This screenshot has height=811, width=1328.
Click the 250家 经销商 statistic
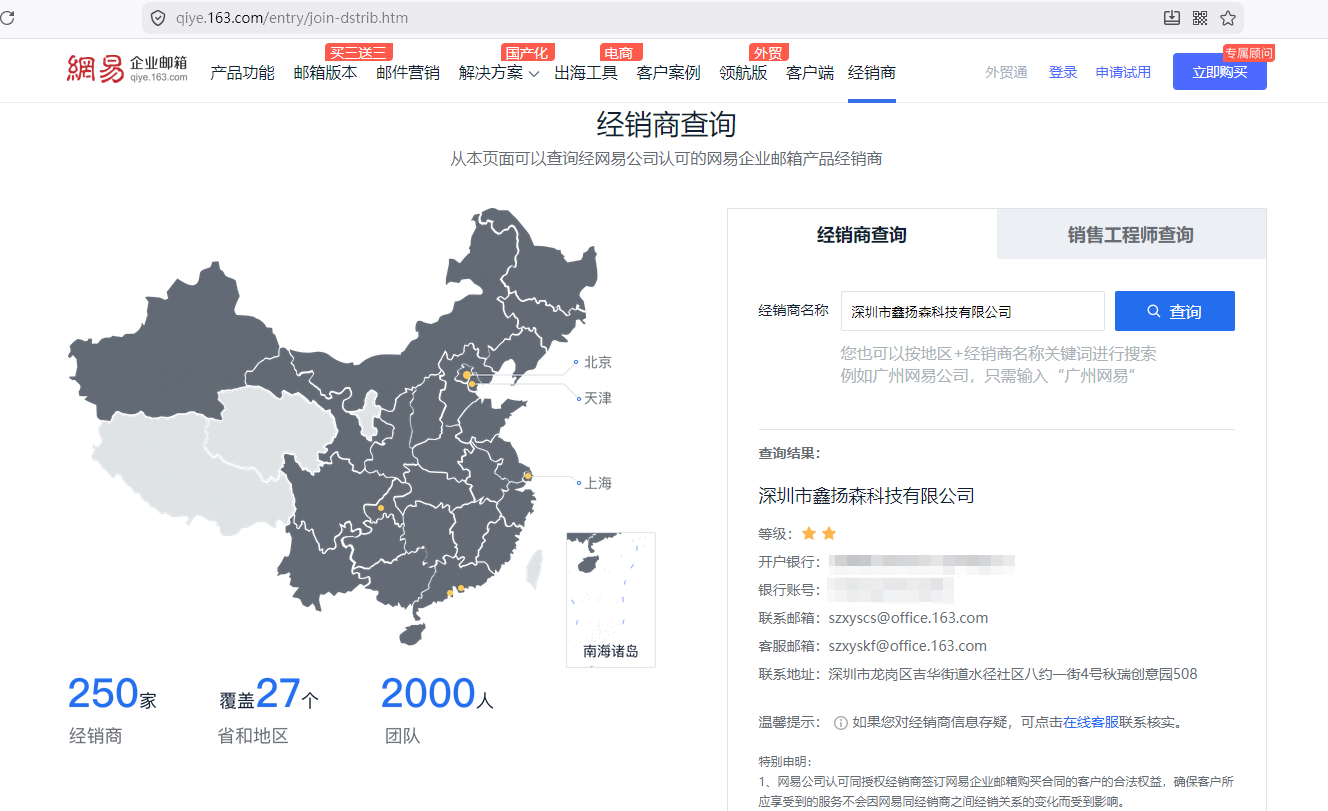click(x=112, y=710)
